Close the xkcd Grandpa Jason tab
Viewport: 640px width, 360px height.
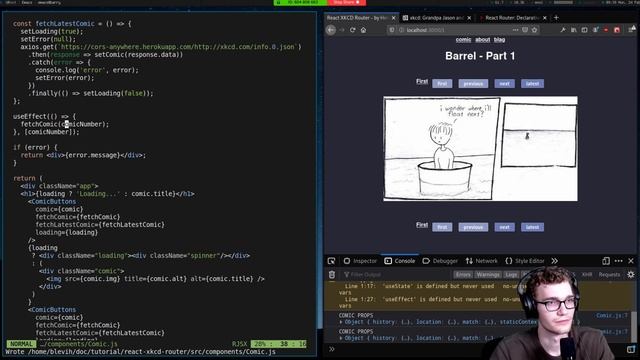(469, 18)
